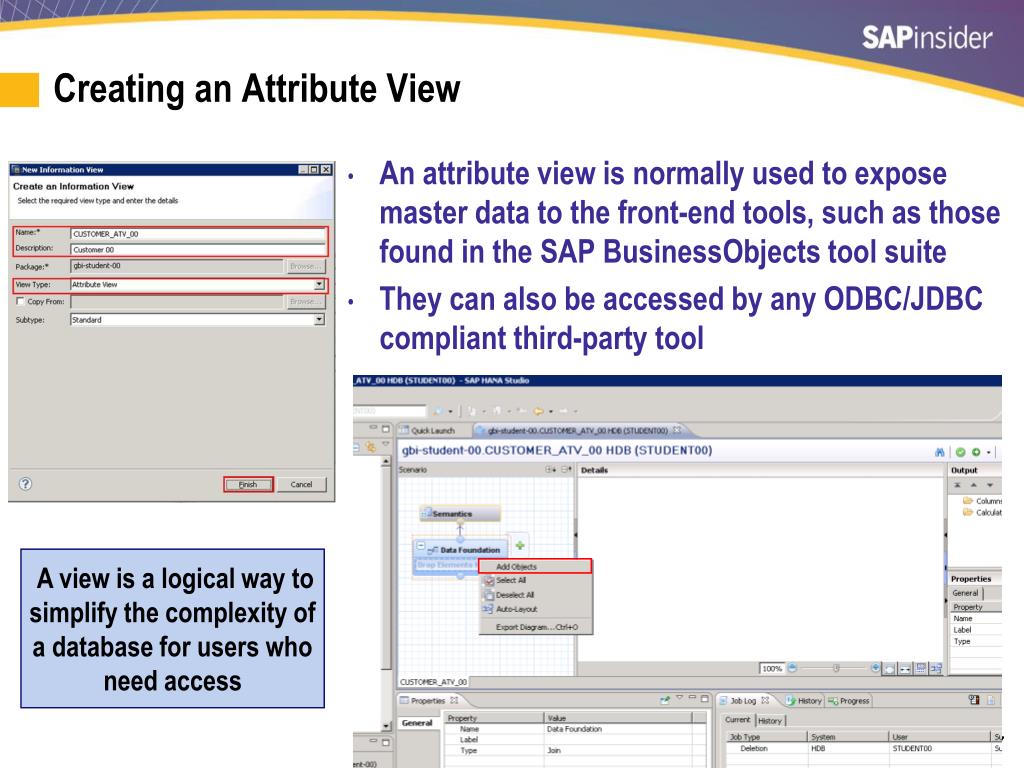Click the binoculars find icon in the editor header
Image resolution: width=1024 pixels, height=768 pixels.
click(x=940, y=452)
